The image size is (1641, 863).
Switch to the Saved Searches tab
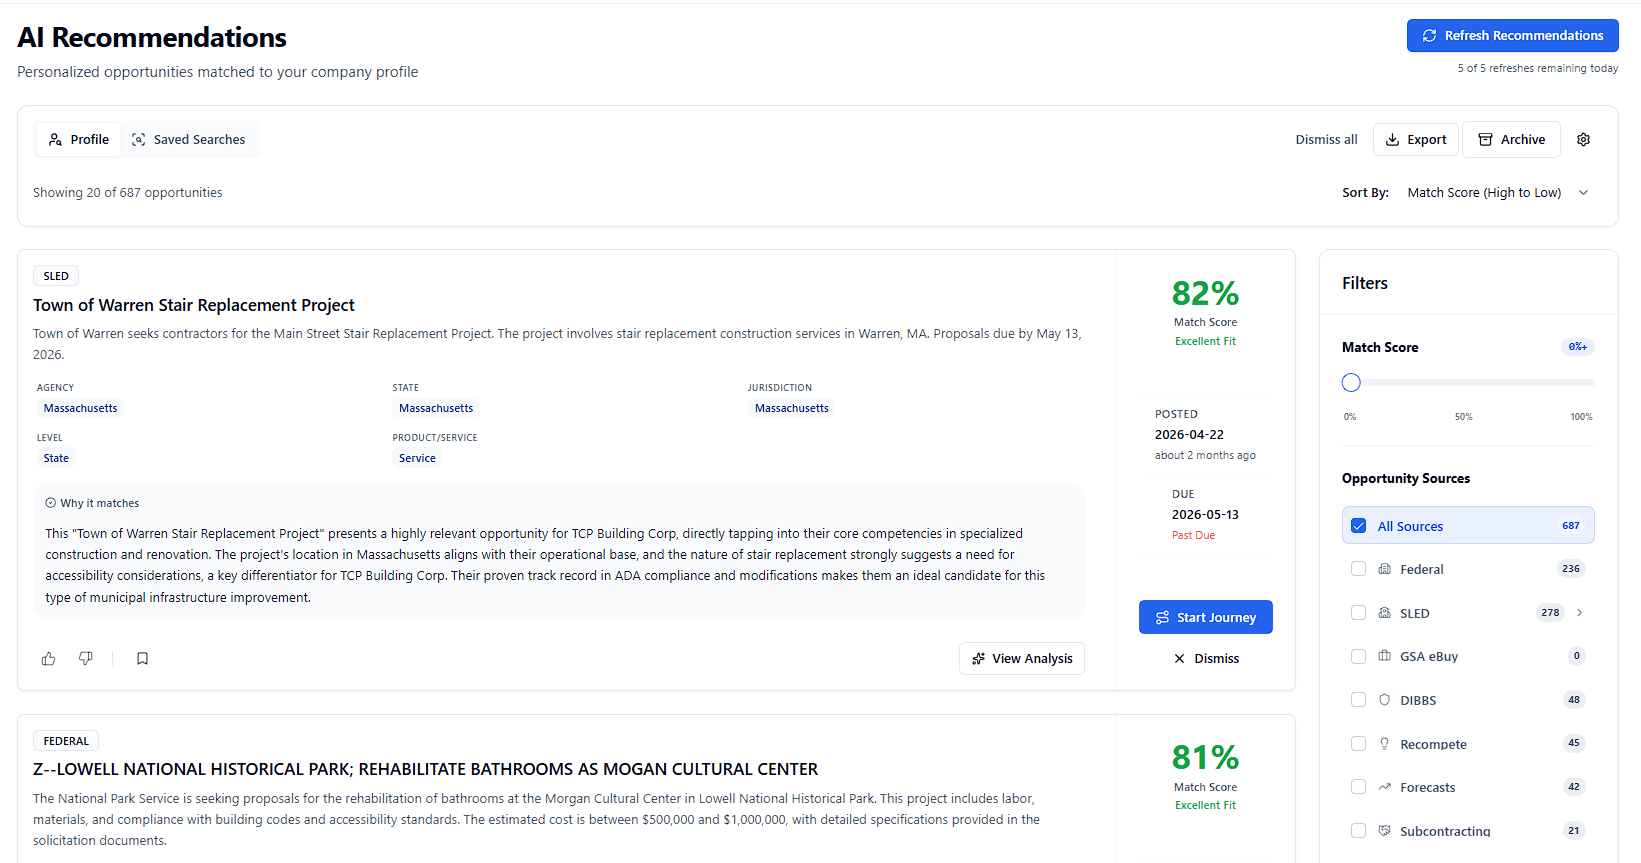[189, 140]
